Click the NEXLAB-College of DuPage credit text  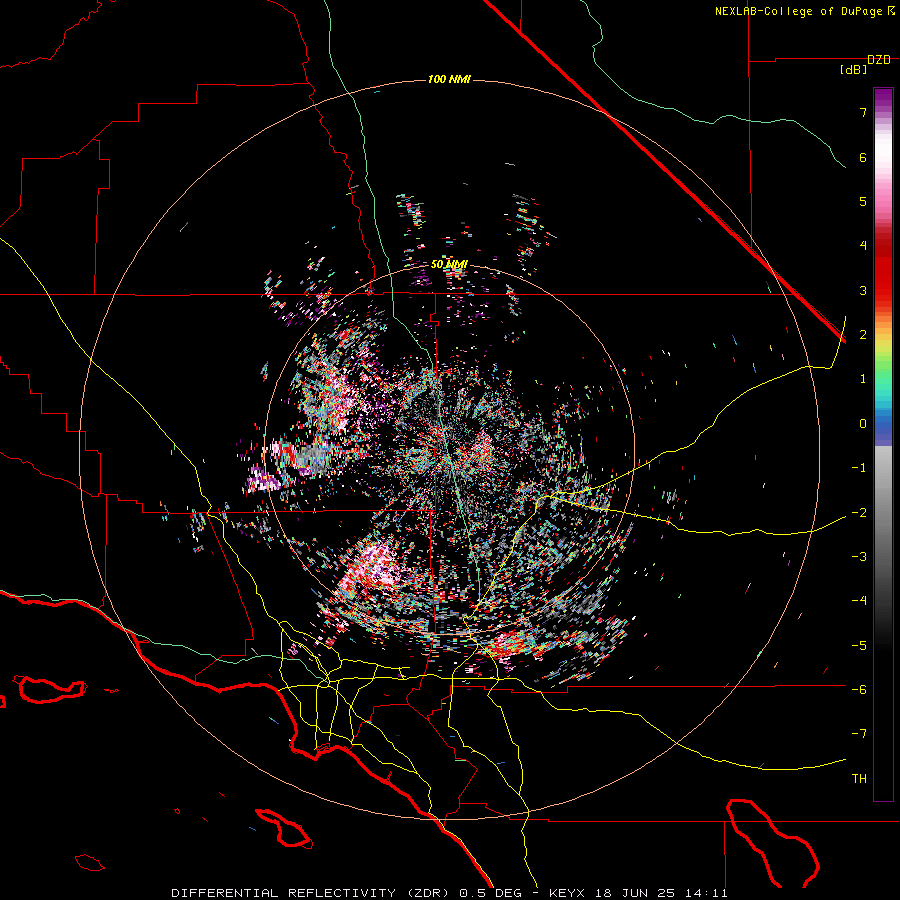[800, 11]
